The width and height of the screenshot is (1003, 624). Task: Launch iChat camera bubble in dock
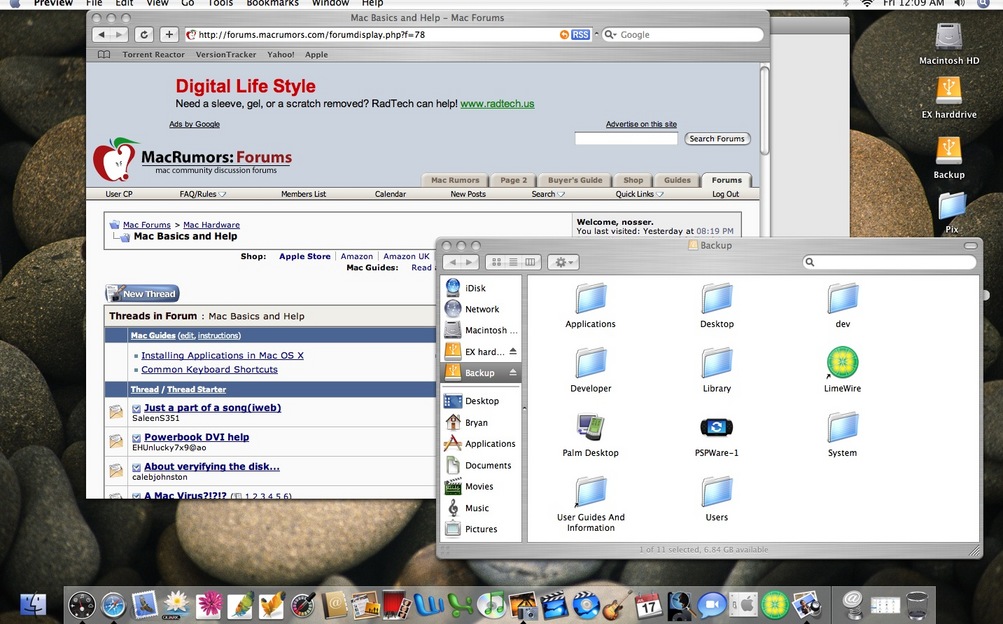711,605
